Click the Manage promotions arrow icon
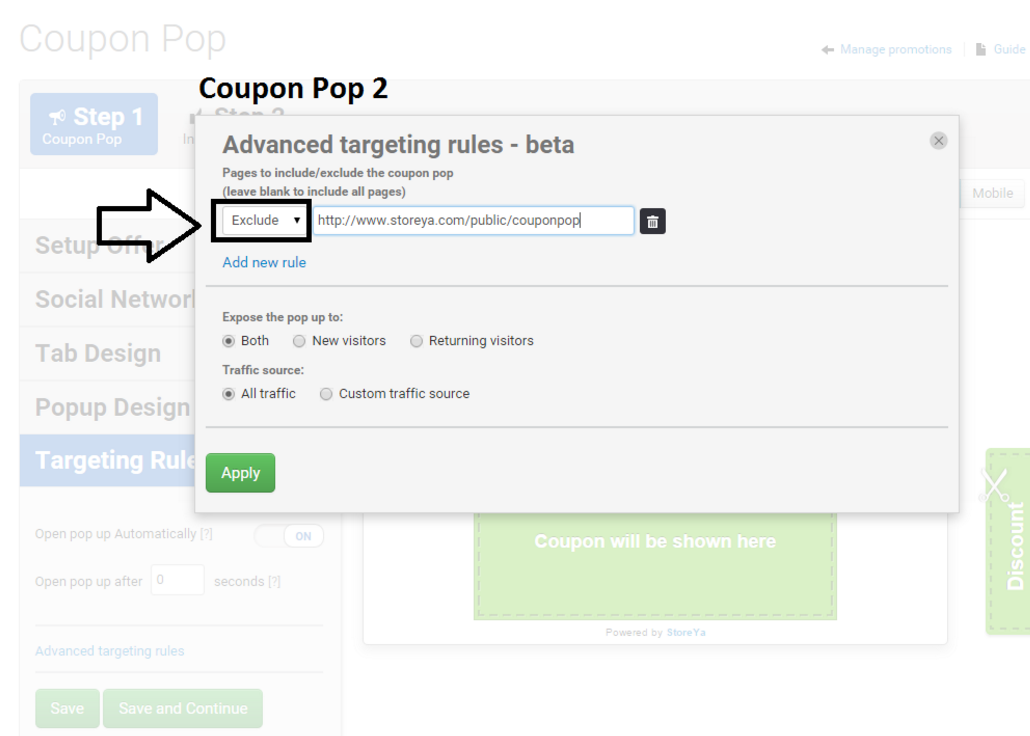The height and width of the screenshot is (736, 1030). click(x=828, y=50)
